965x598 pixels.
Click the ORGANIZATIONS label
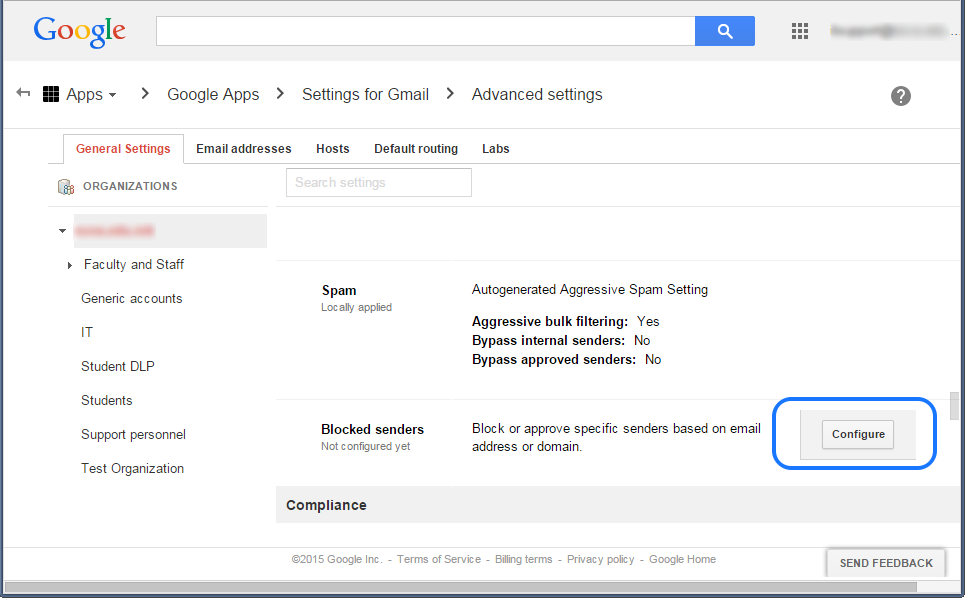pyautogui.click(x=130, y=186)
